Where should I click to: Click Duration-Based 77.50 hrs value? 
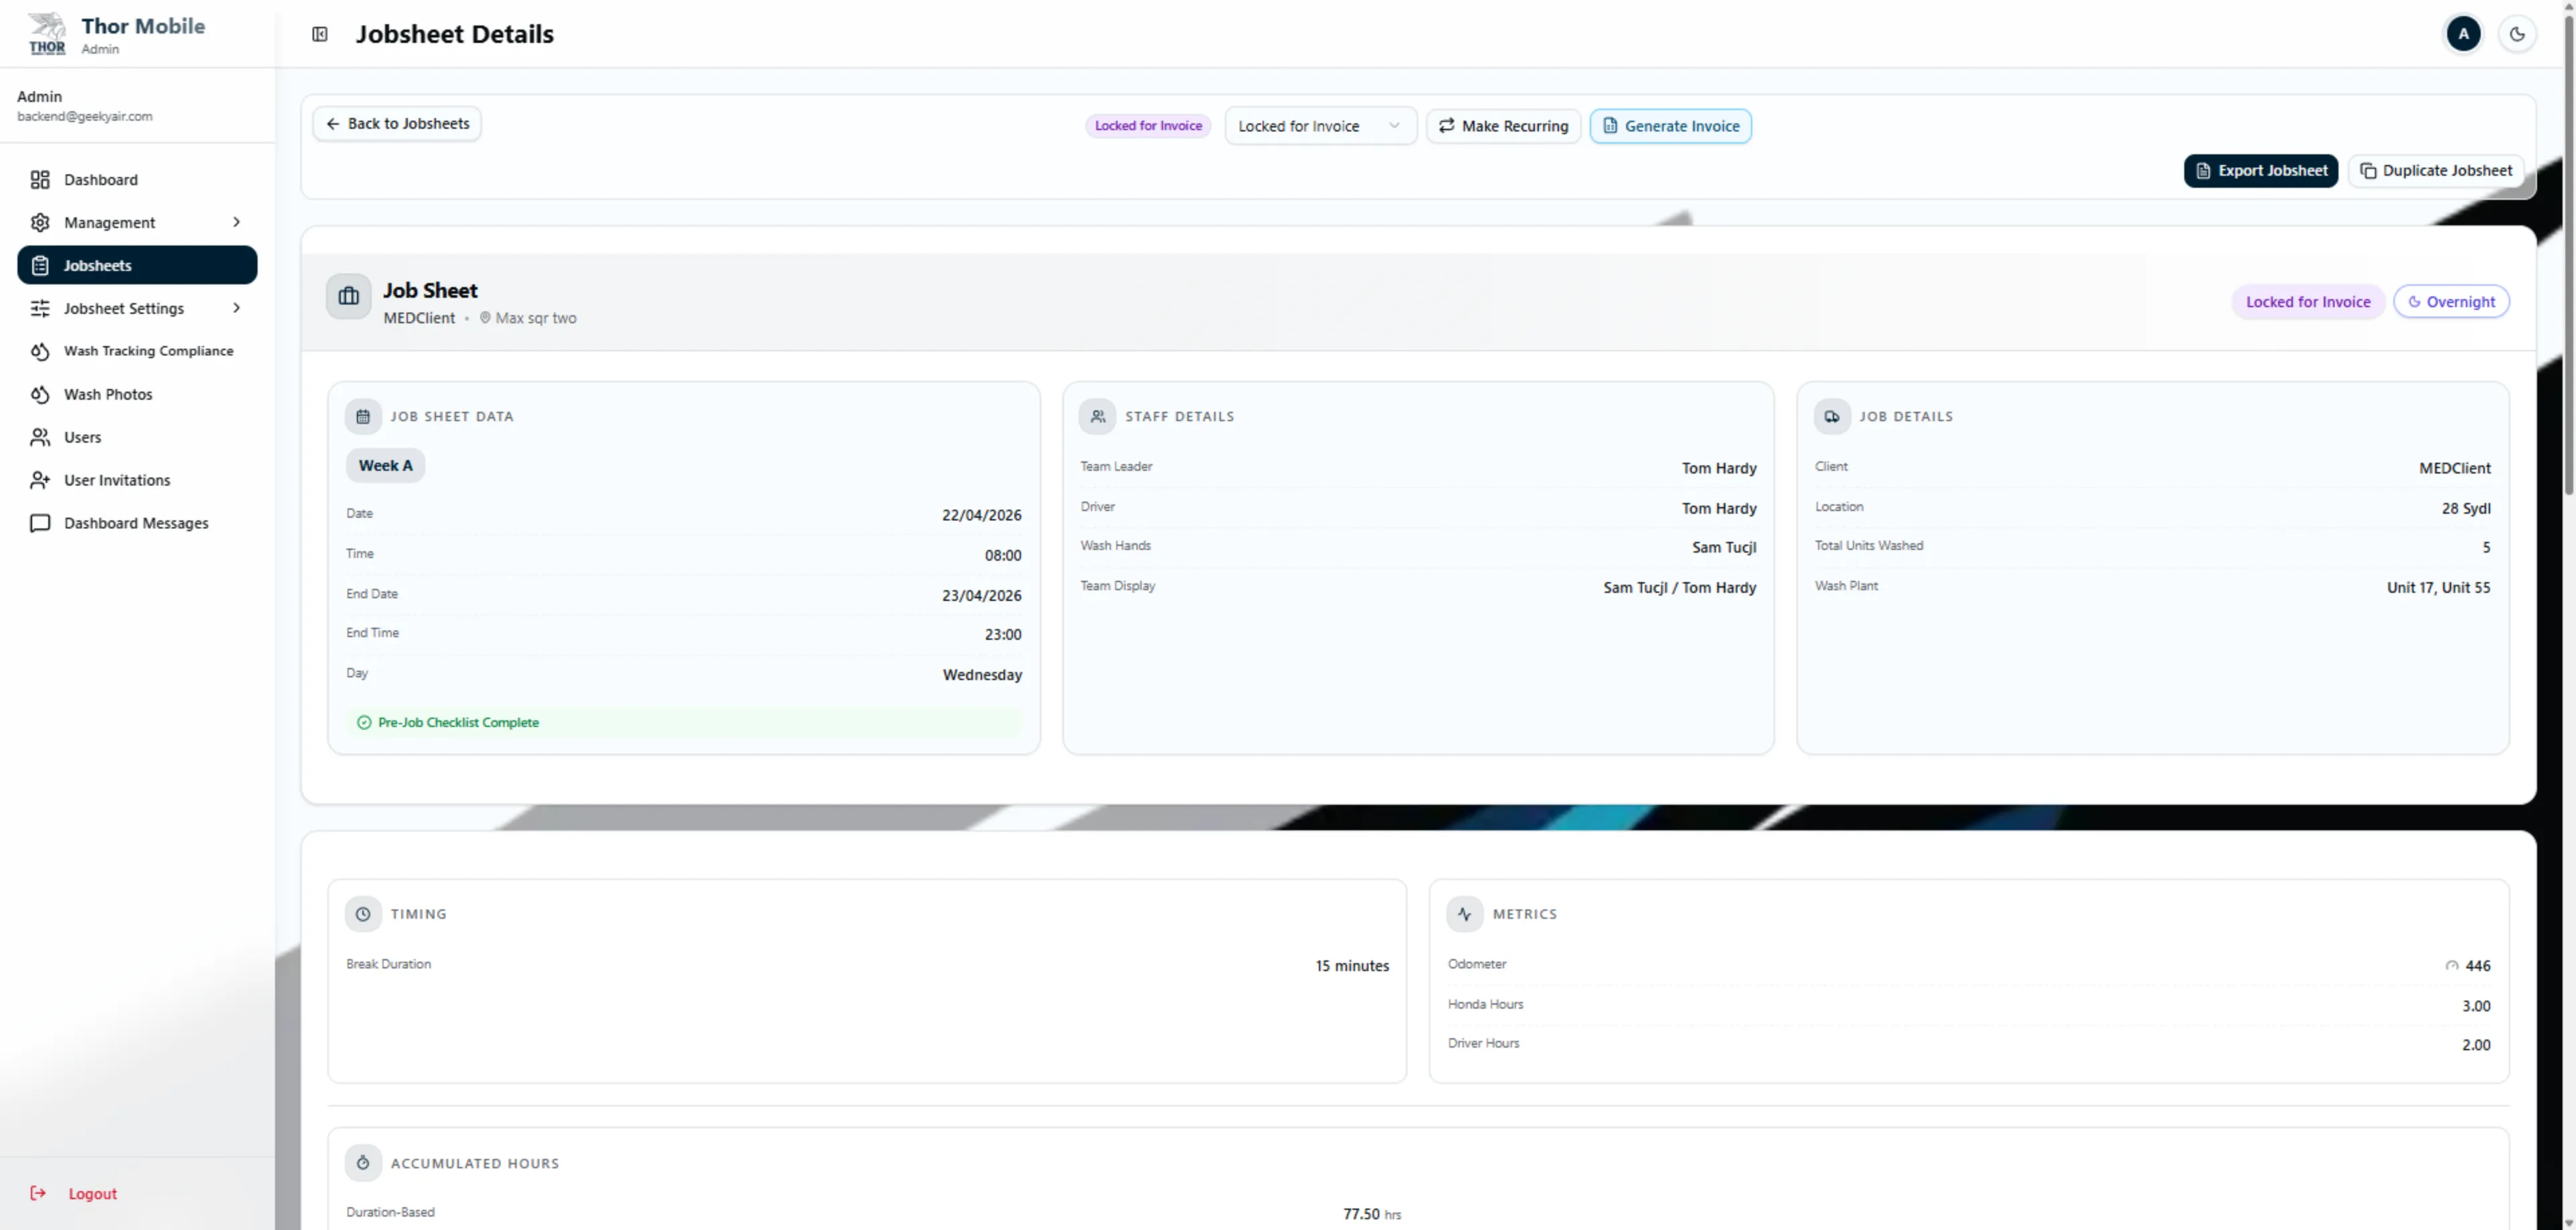tap(1371, 1214)
